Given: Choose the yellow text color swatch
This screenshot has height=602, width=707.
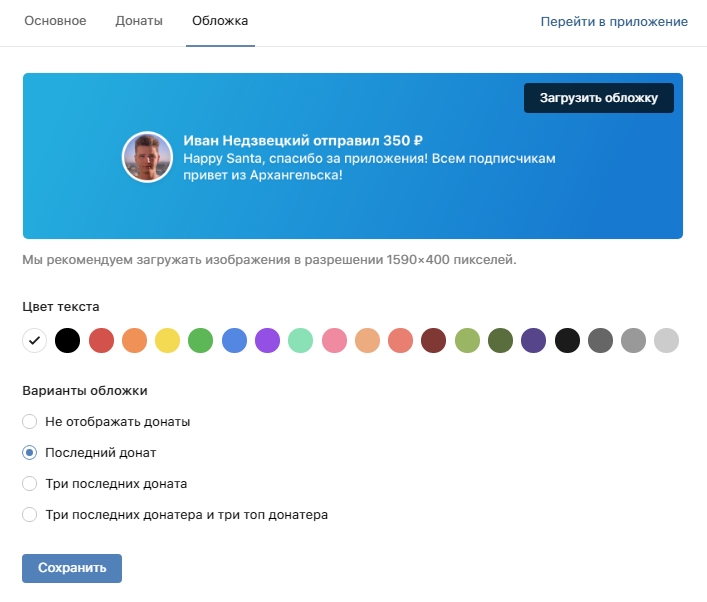Looking at the screenshot, I should (167, 340).
